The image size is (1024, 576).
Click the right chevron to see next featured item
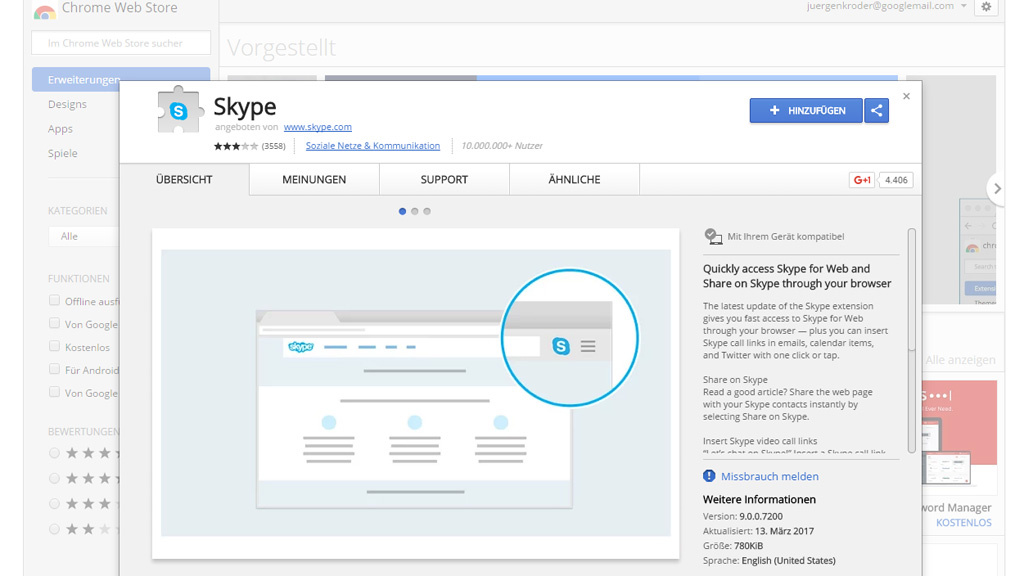(x=997, y=187)
